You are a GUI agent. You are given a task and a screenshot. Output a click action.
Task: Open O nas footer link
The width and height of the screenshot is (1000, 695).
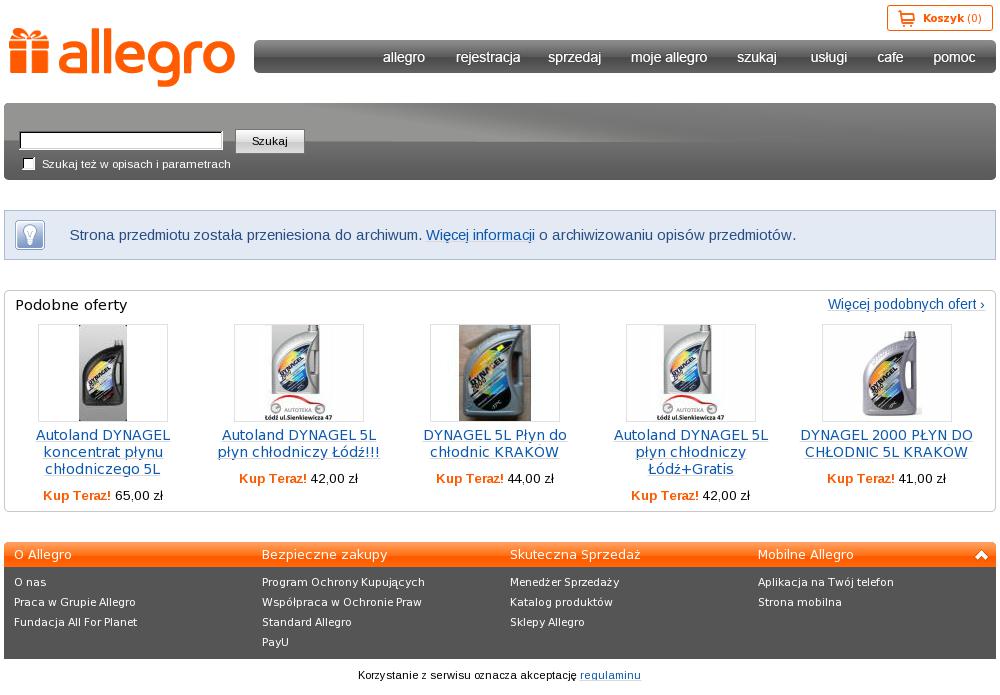coord(30,582)
